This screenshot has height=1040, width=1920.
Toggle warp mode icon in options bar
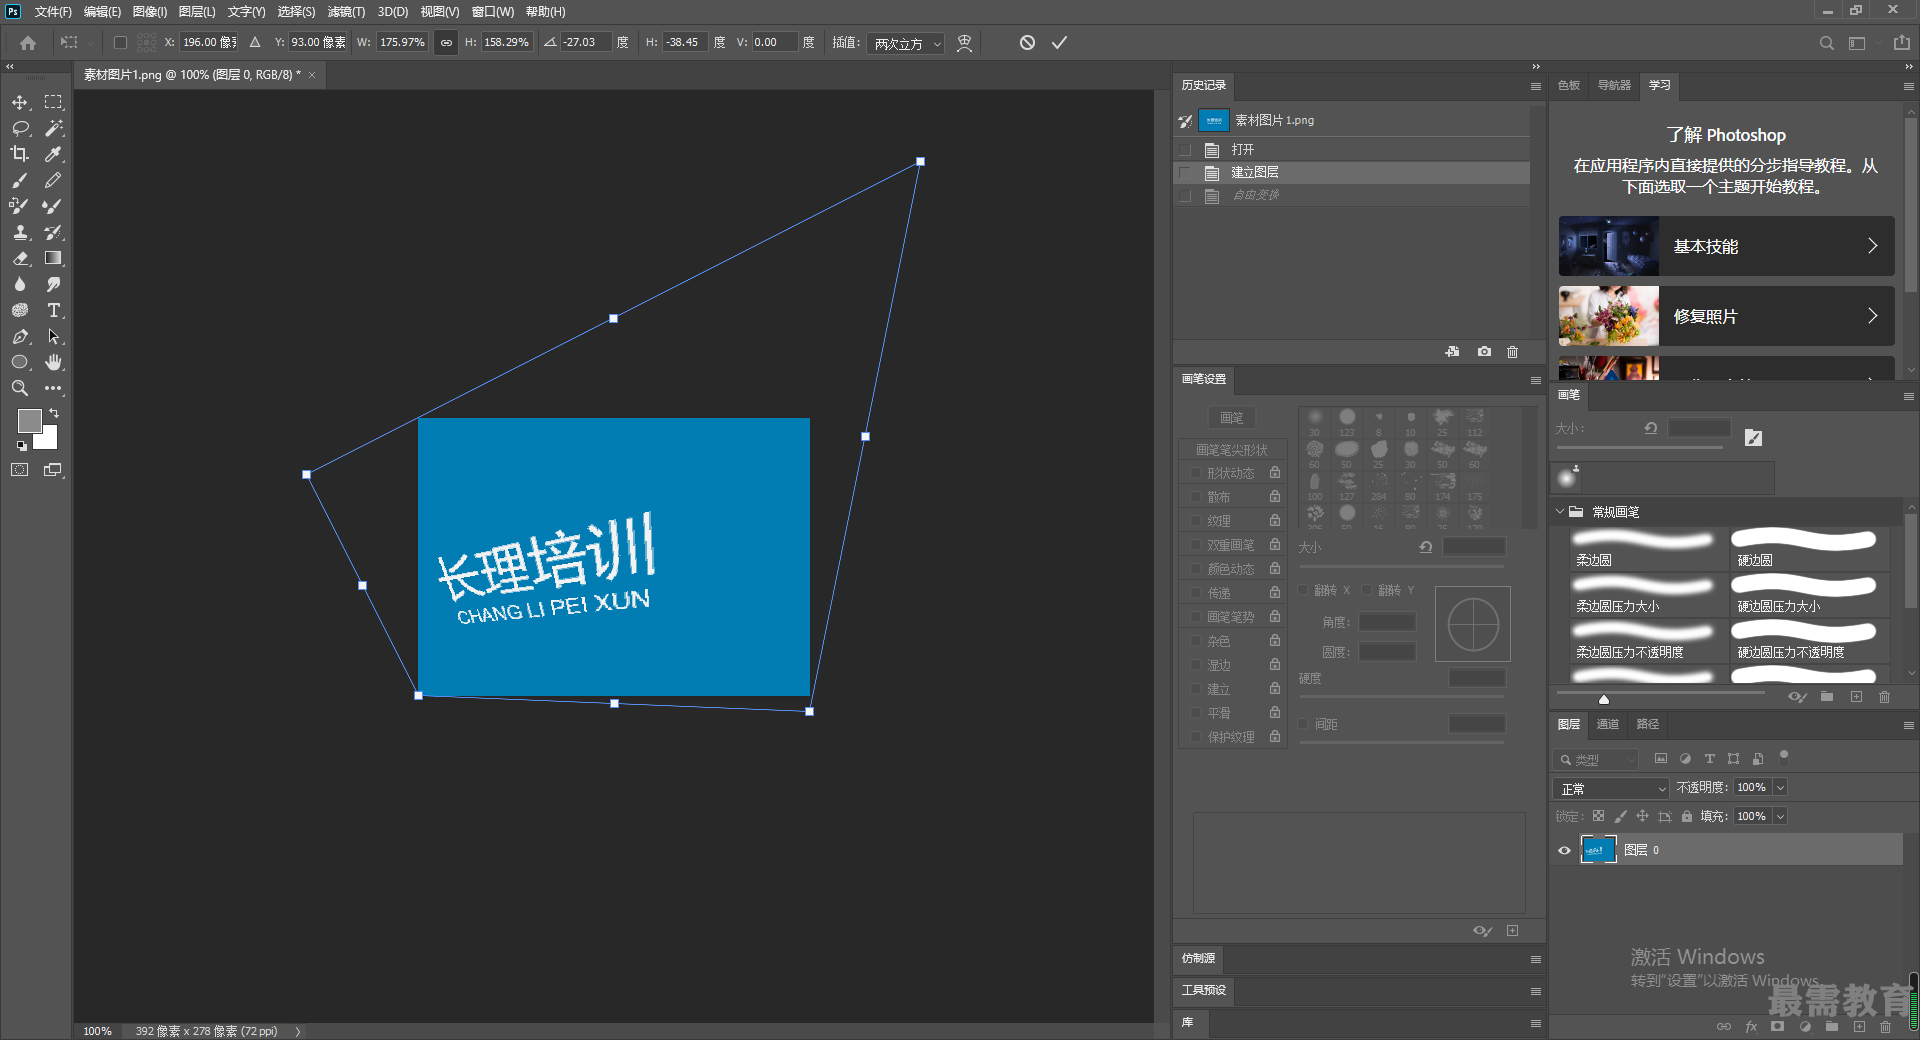click(964, 42)
